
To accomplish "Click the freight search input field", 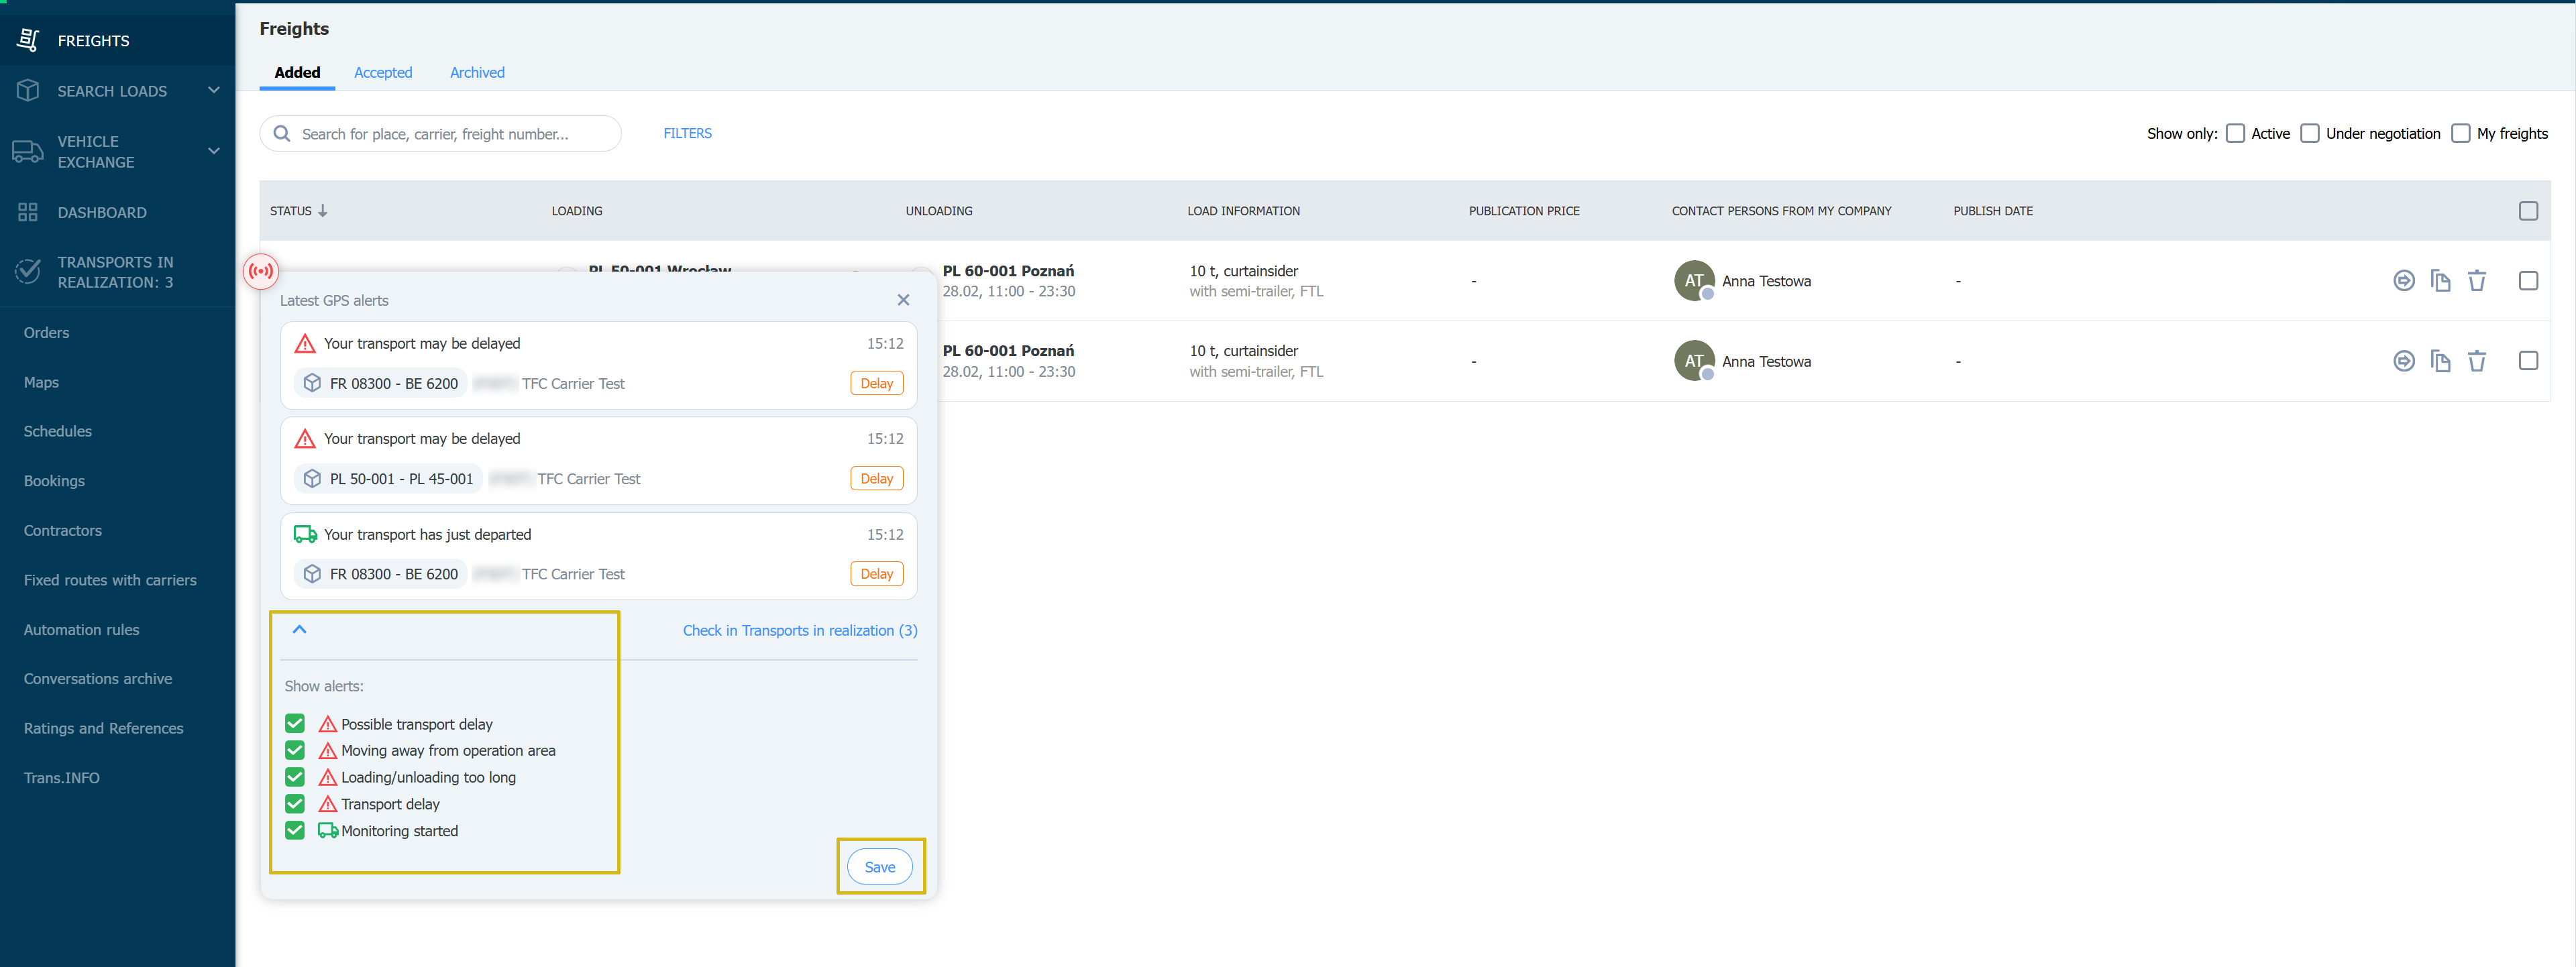I will [440, 133].
